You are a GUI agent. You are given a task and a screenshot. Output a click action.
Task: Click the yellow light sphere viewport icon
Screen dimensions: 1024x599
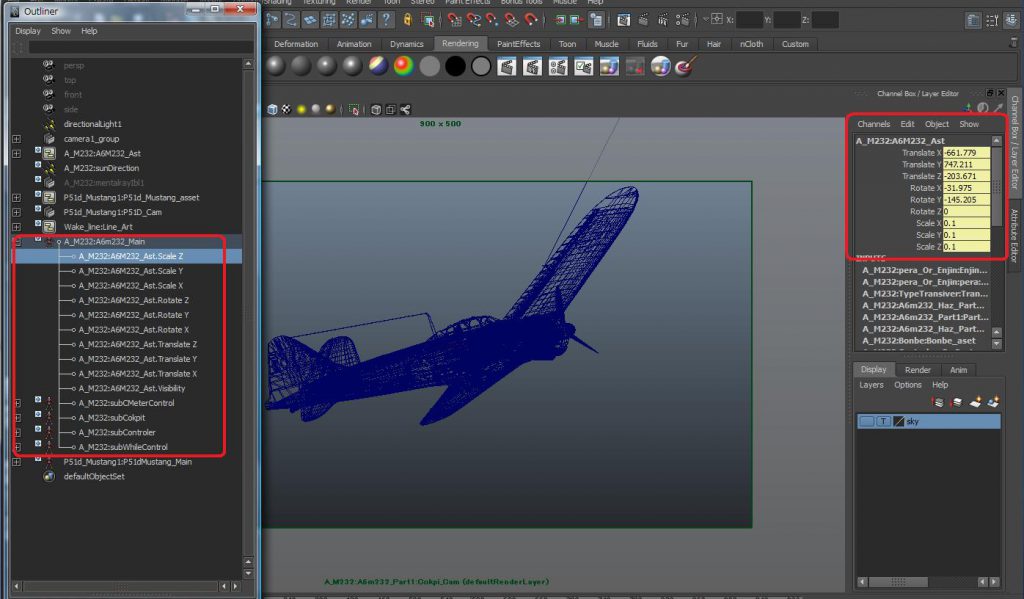point(301,109)
